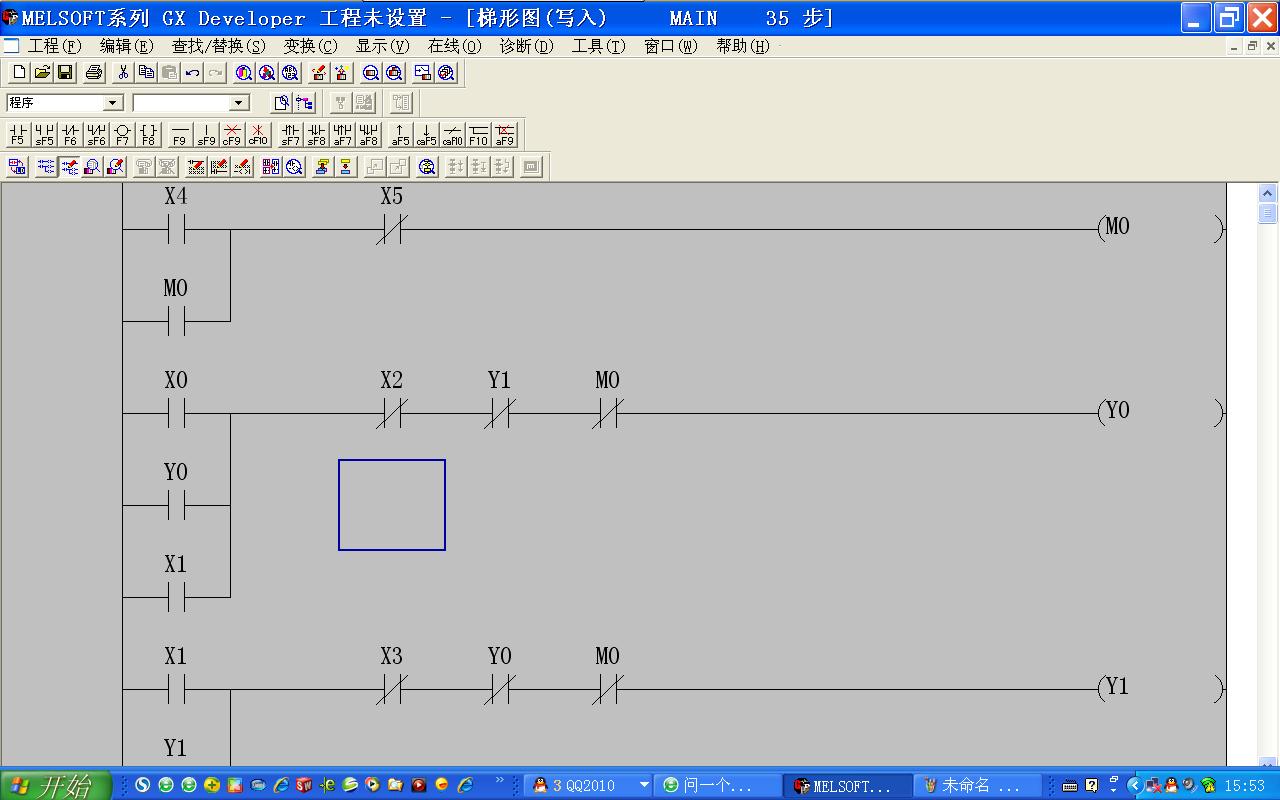Toggle monitor mode magnifier button
This screenshot has height=800, width=1280.
point(92,167)
